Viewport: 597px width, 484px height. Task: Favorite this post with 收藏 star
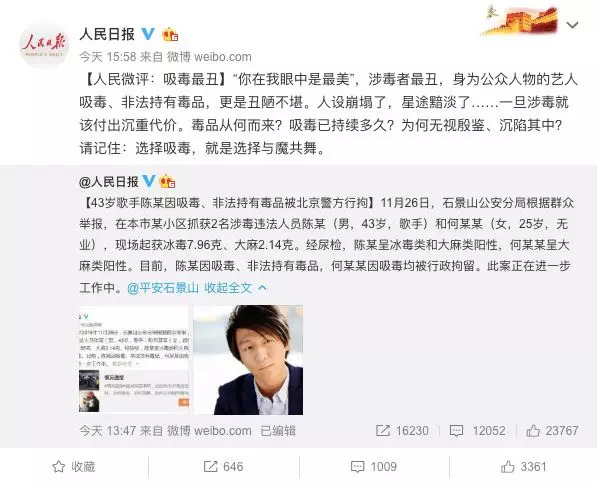click(x=73, y=466)
